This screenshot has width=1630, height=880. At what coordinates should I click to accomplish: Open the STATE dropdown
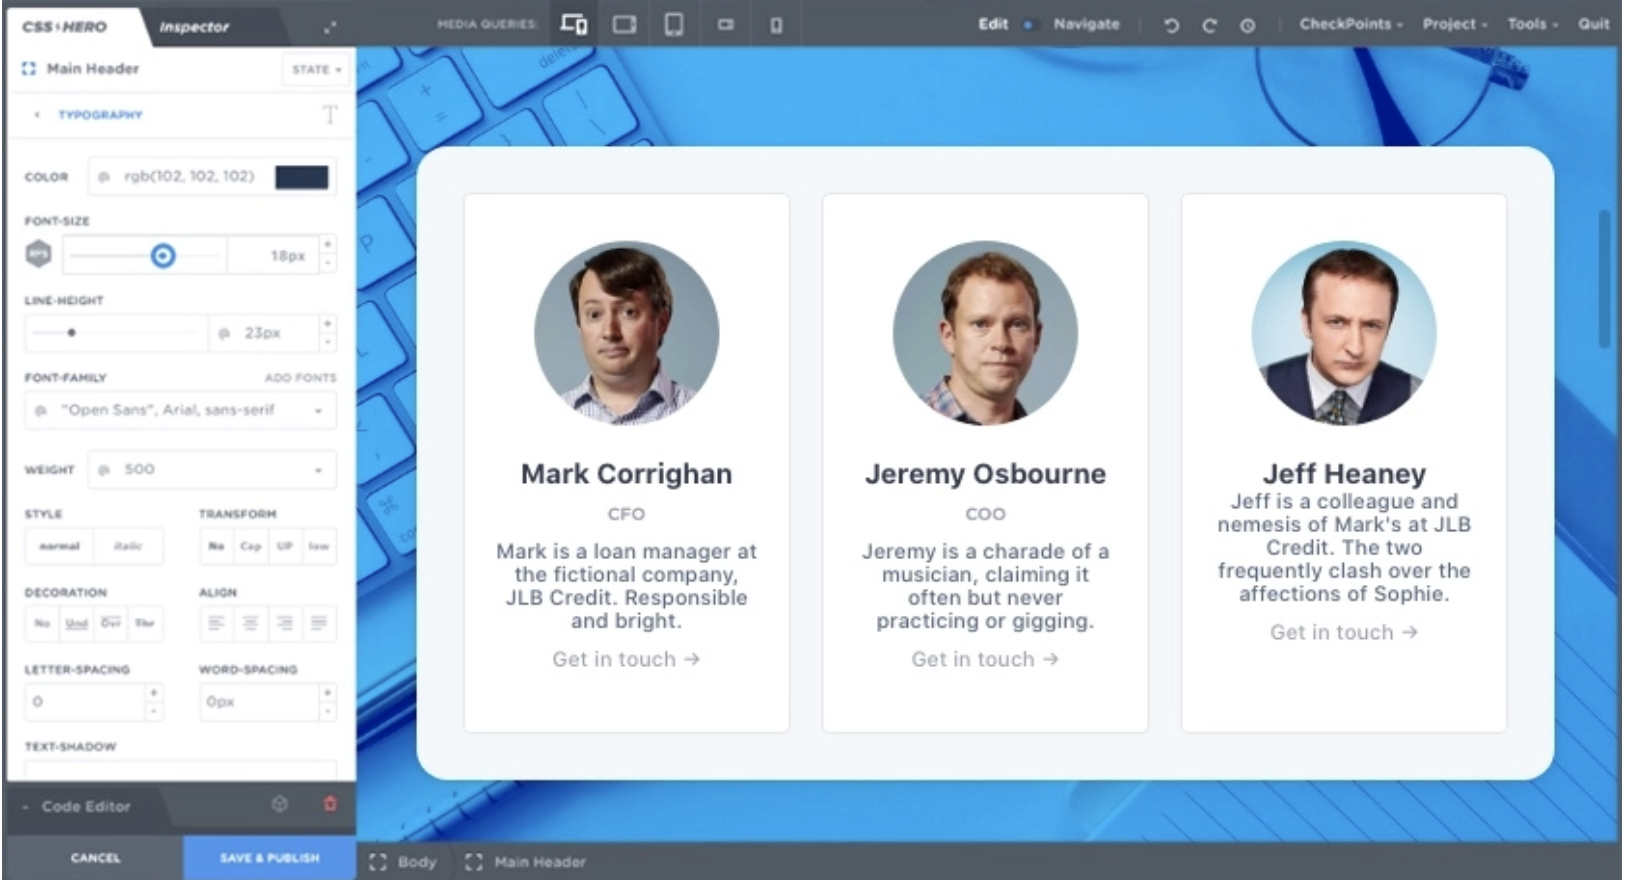point(316,69)
